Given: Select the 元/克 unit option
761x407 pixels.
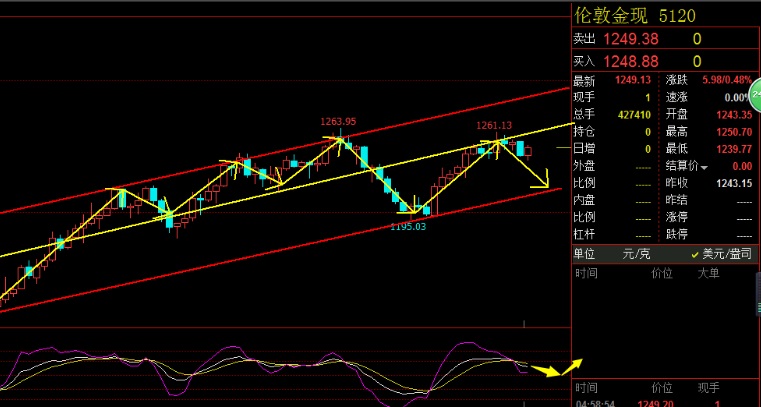Looking at the screenshot, I should [636, 254].
